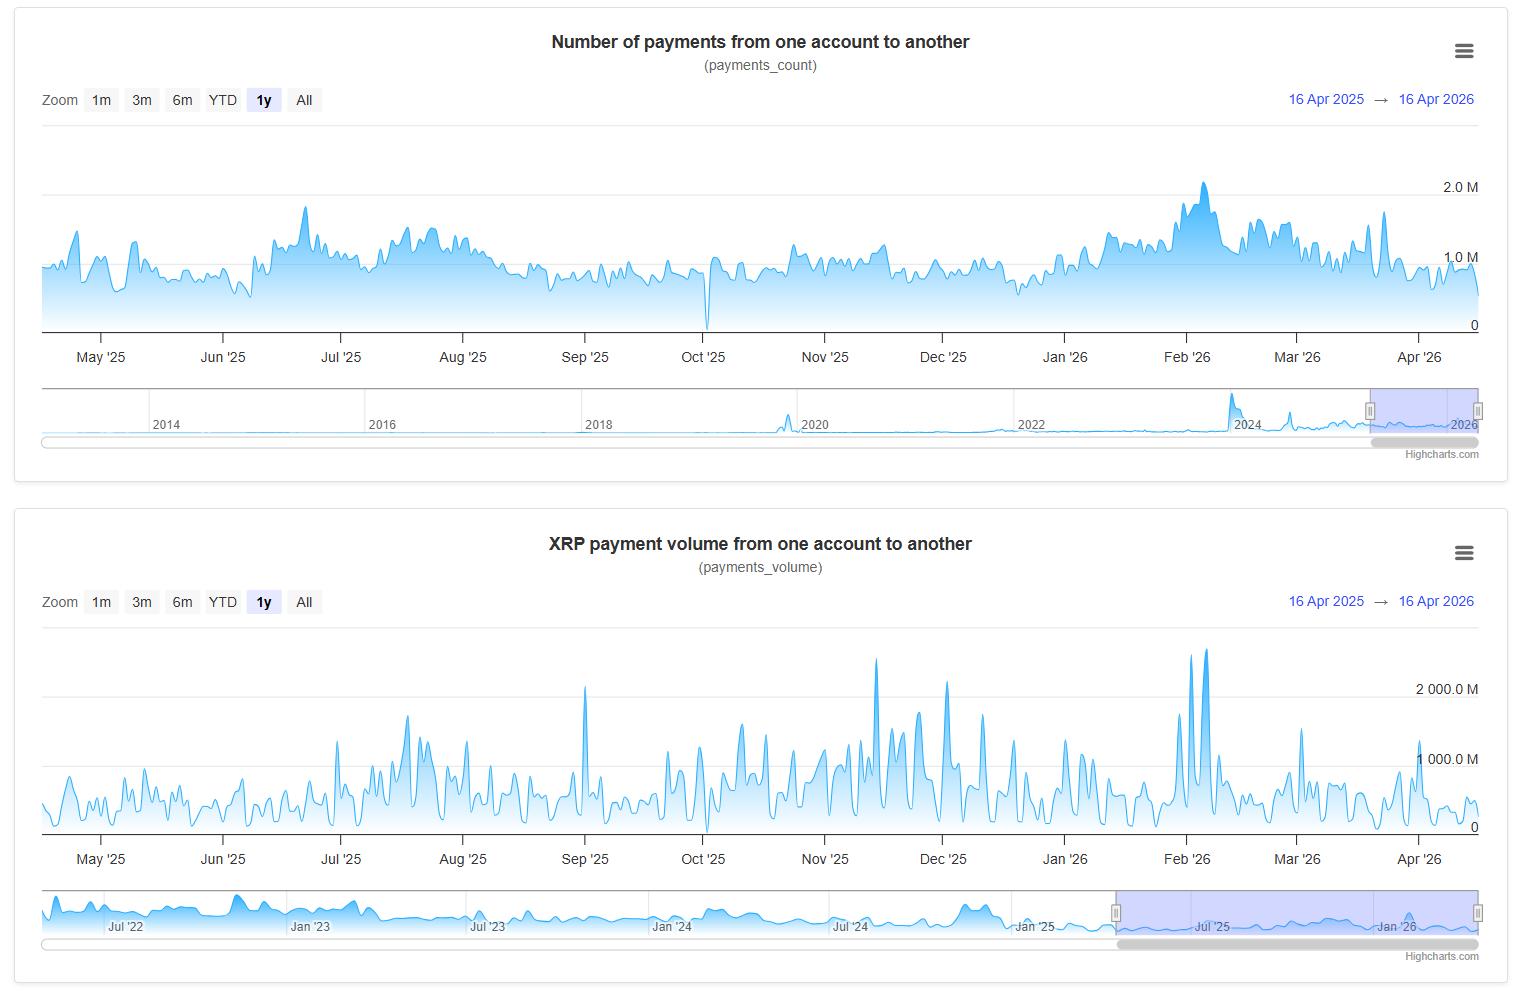Viewport: 1513px width, 994px height.
Task: Choose YTD zoom on XRP payment volume chart
Action: pyautogui.click(x=223, y=602)
